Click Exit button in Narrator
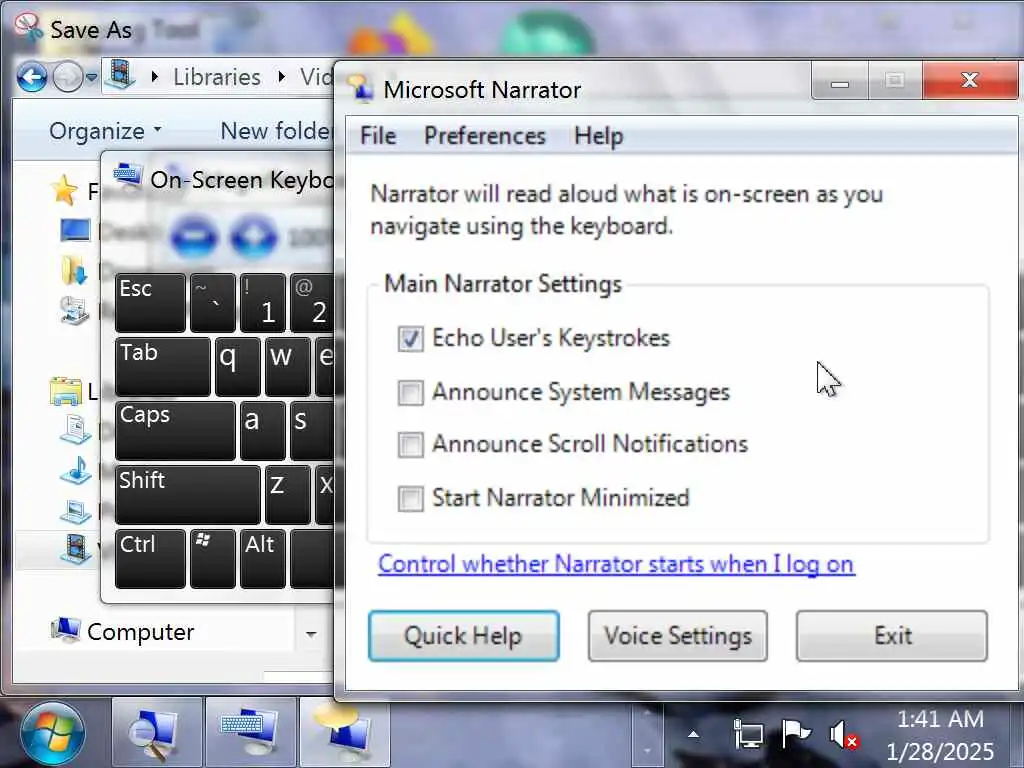1024x768 pixels. click(x=891, y=635)
